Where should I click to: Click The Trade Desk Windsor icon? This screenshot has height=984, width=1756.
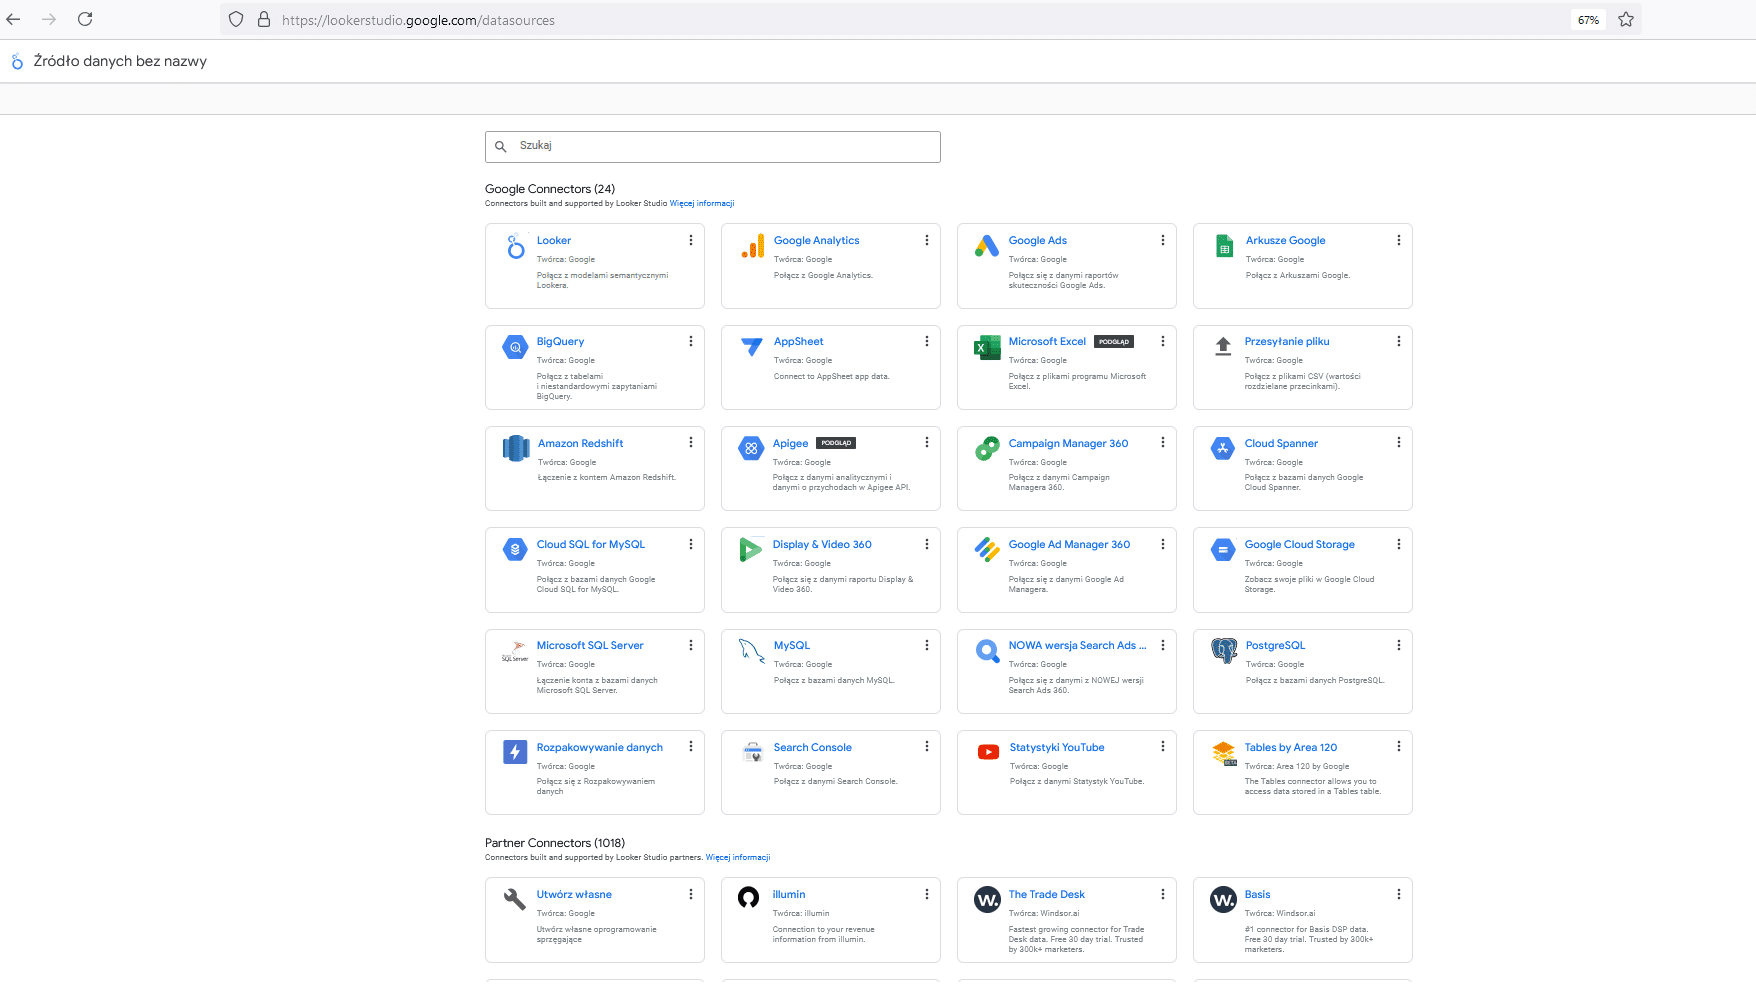988,900
